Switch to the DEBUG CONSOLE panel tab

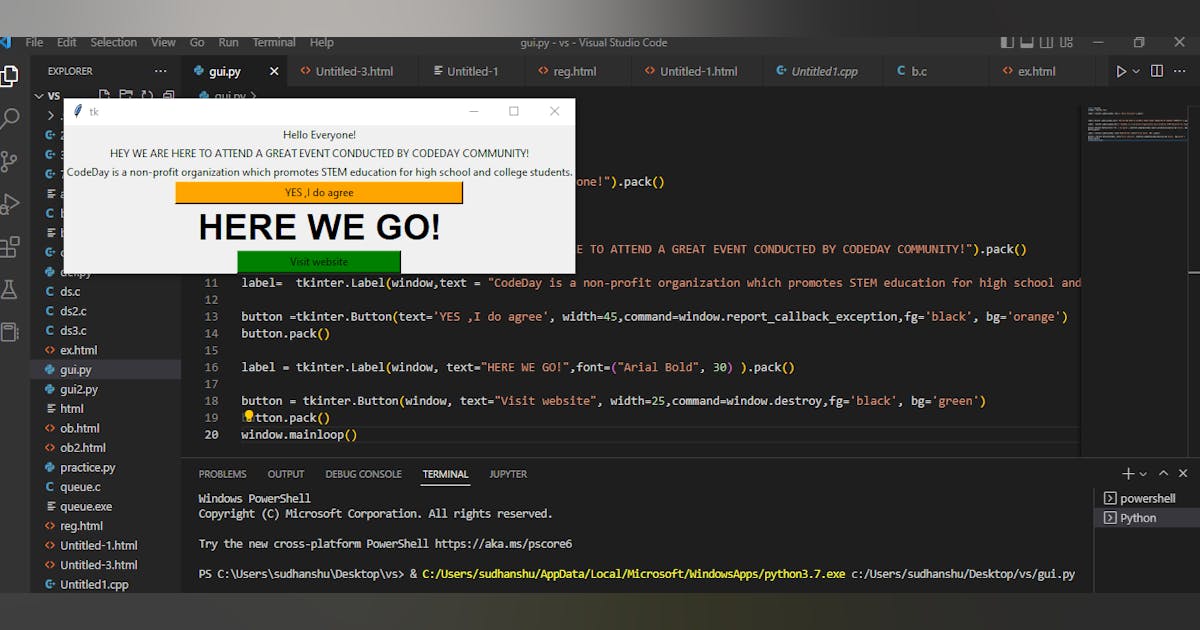tap(363, 474)
